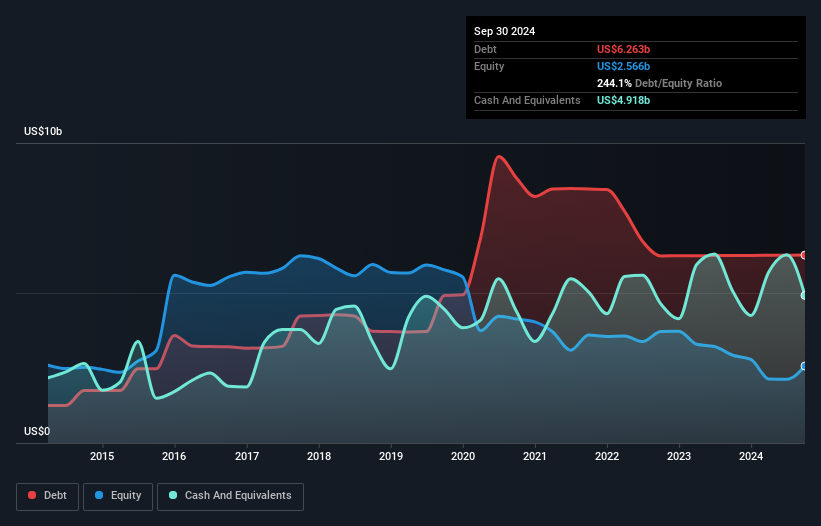Click the red Debt endpoint marker

pos(804,255)
